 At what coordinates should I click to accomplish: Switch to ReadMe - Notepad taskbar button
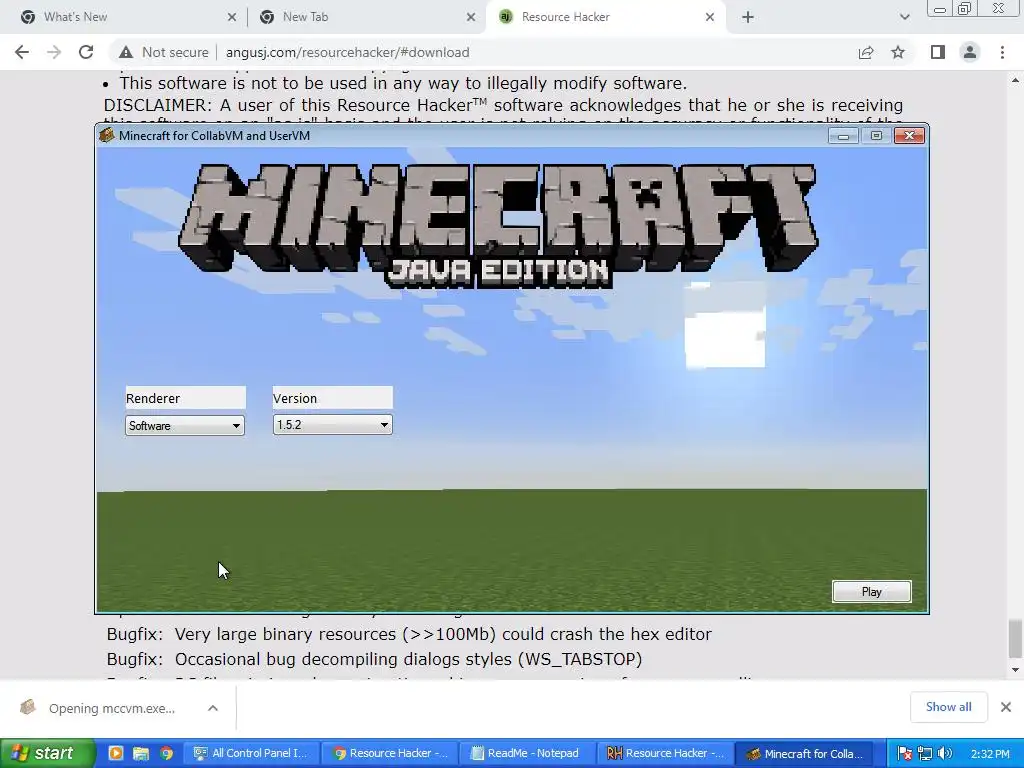click(x=529, y=753)
